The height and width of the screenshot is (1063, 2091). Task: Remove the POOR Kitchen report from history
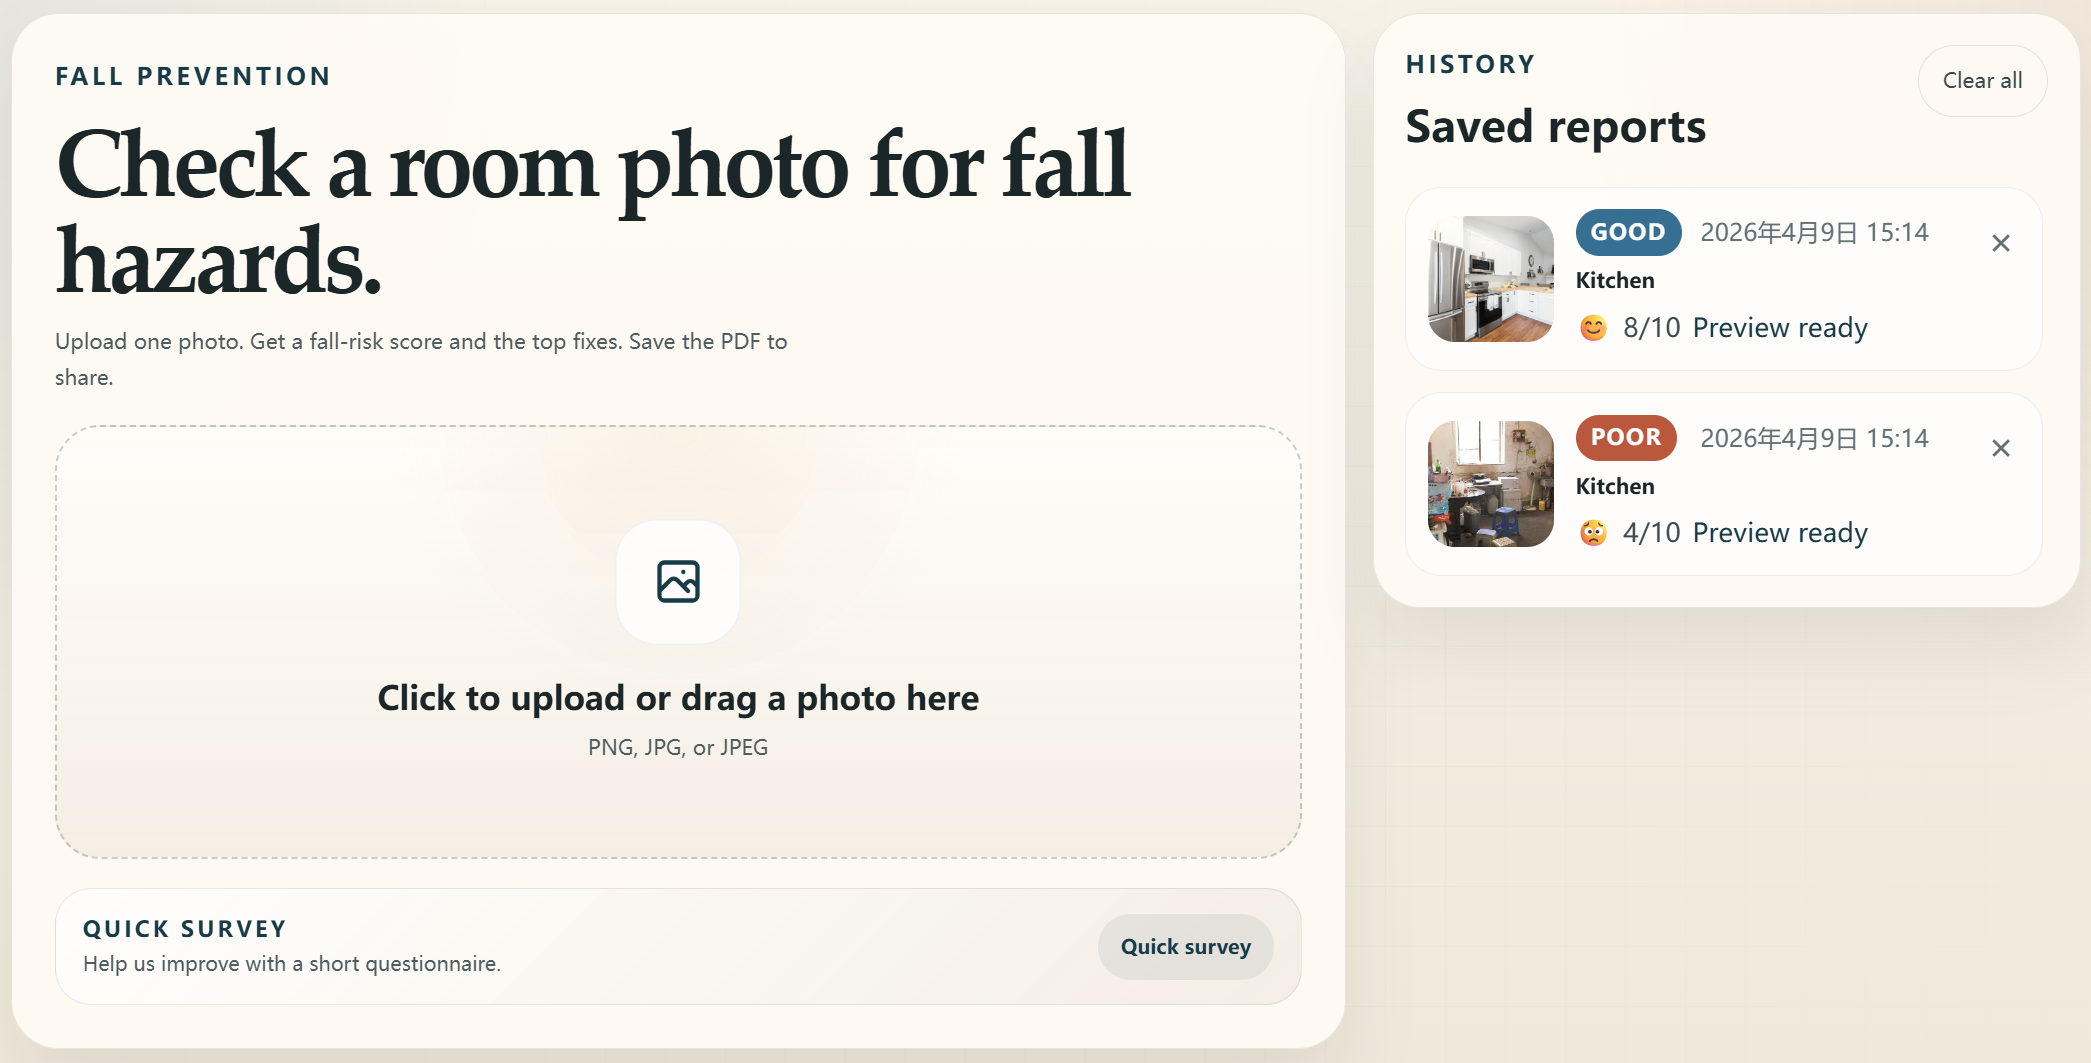(x=2001, y=448)
